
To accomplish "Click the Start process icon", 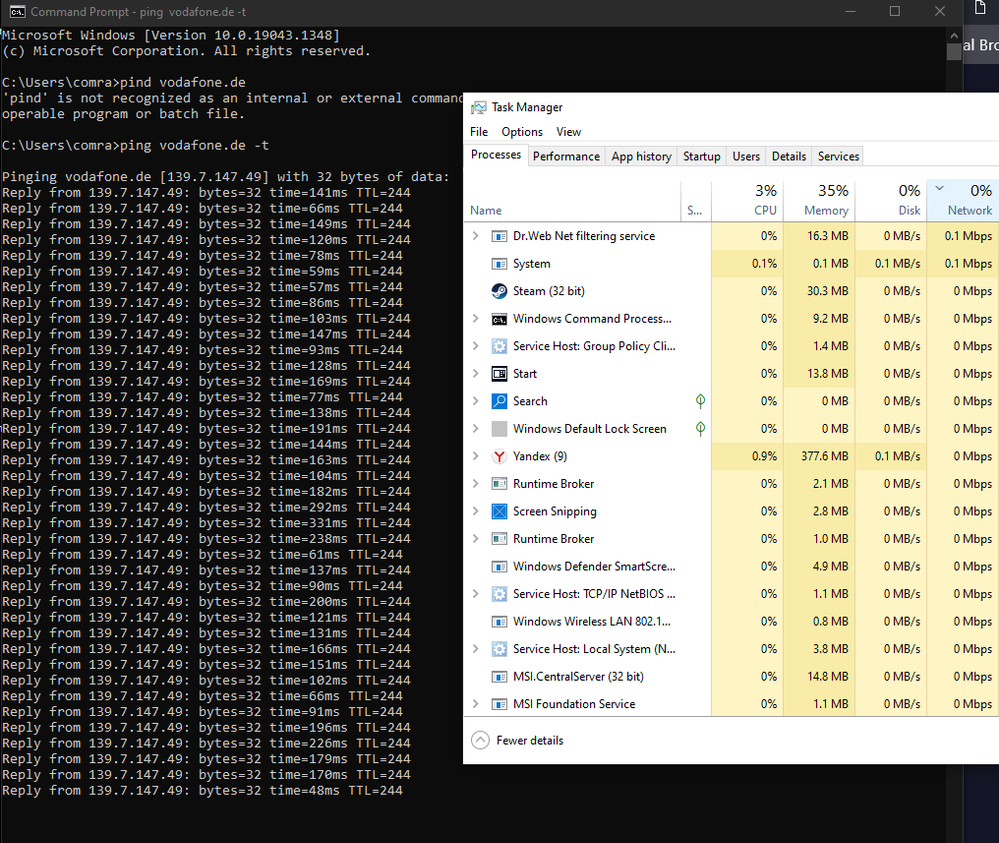I will [500, 374].
